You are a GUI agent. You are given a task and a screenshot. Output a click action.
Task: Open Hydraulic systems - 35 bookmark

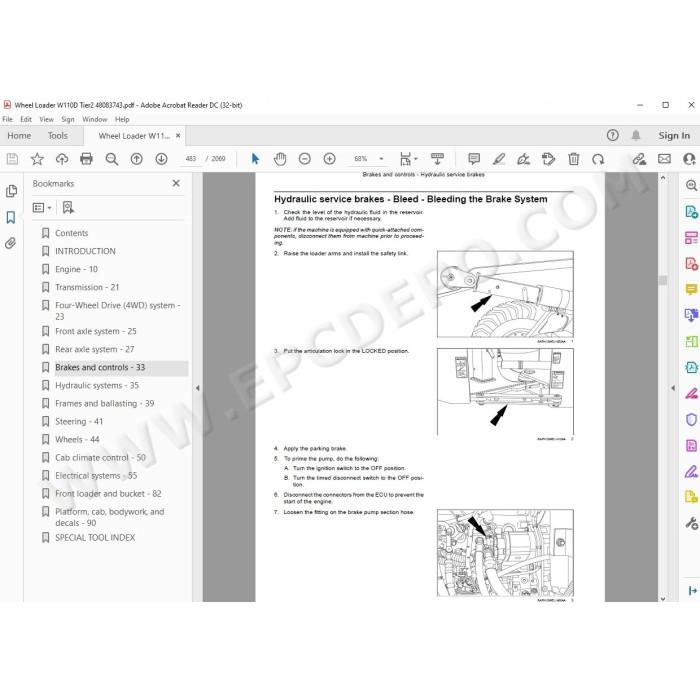click(97, 385)
